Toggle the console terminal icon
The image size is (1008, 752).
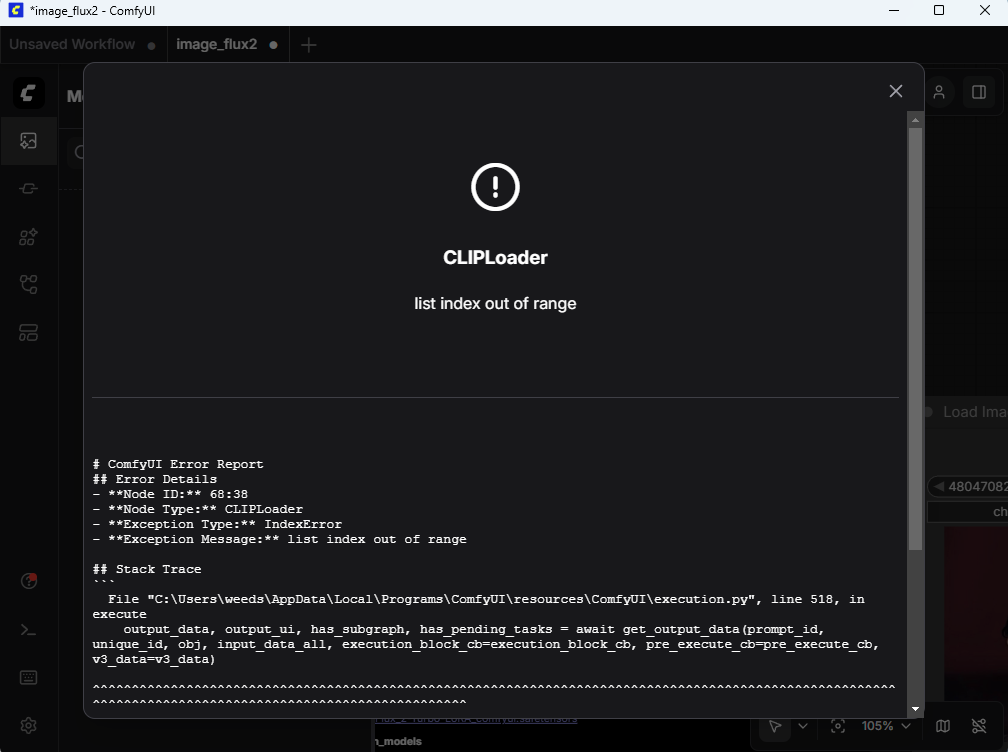28,630
